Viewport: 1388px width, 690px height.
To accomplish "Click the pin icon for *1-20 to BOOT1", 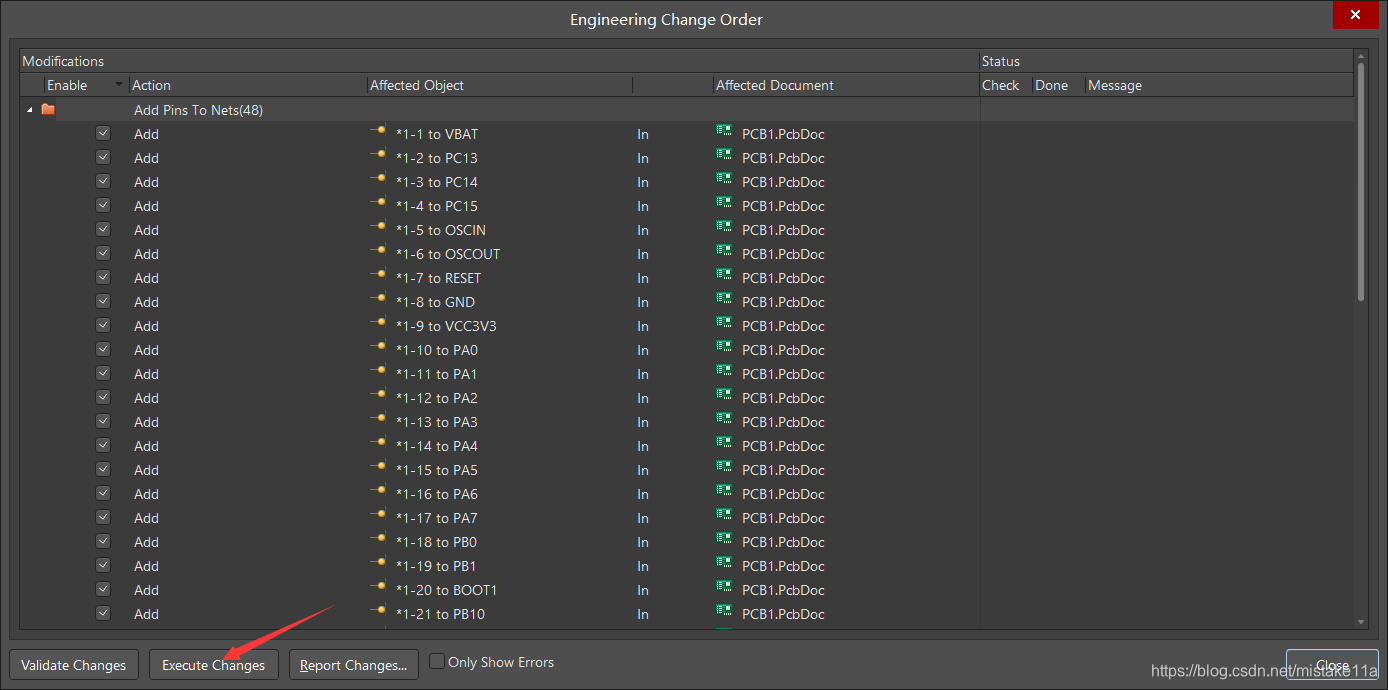I will pos(378,589).
